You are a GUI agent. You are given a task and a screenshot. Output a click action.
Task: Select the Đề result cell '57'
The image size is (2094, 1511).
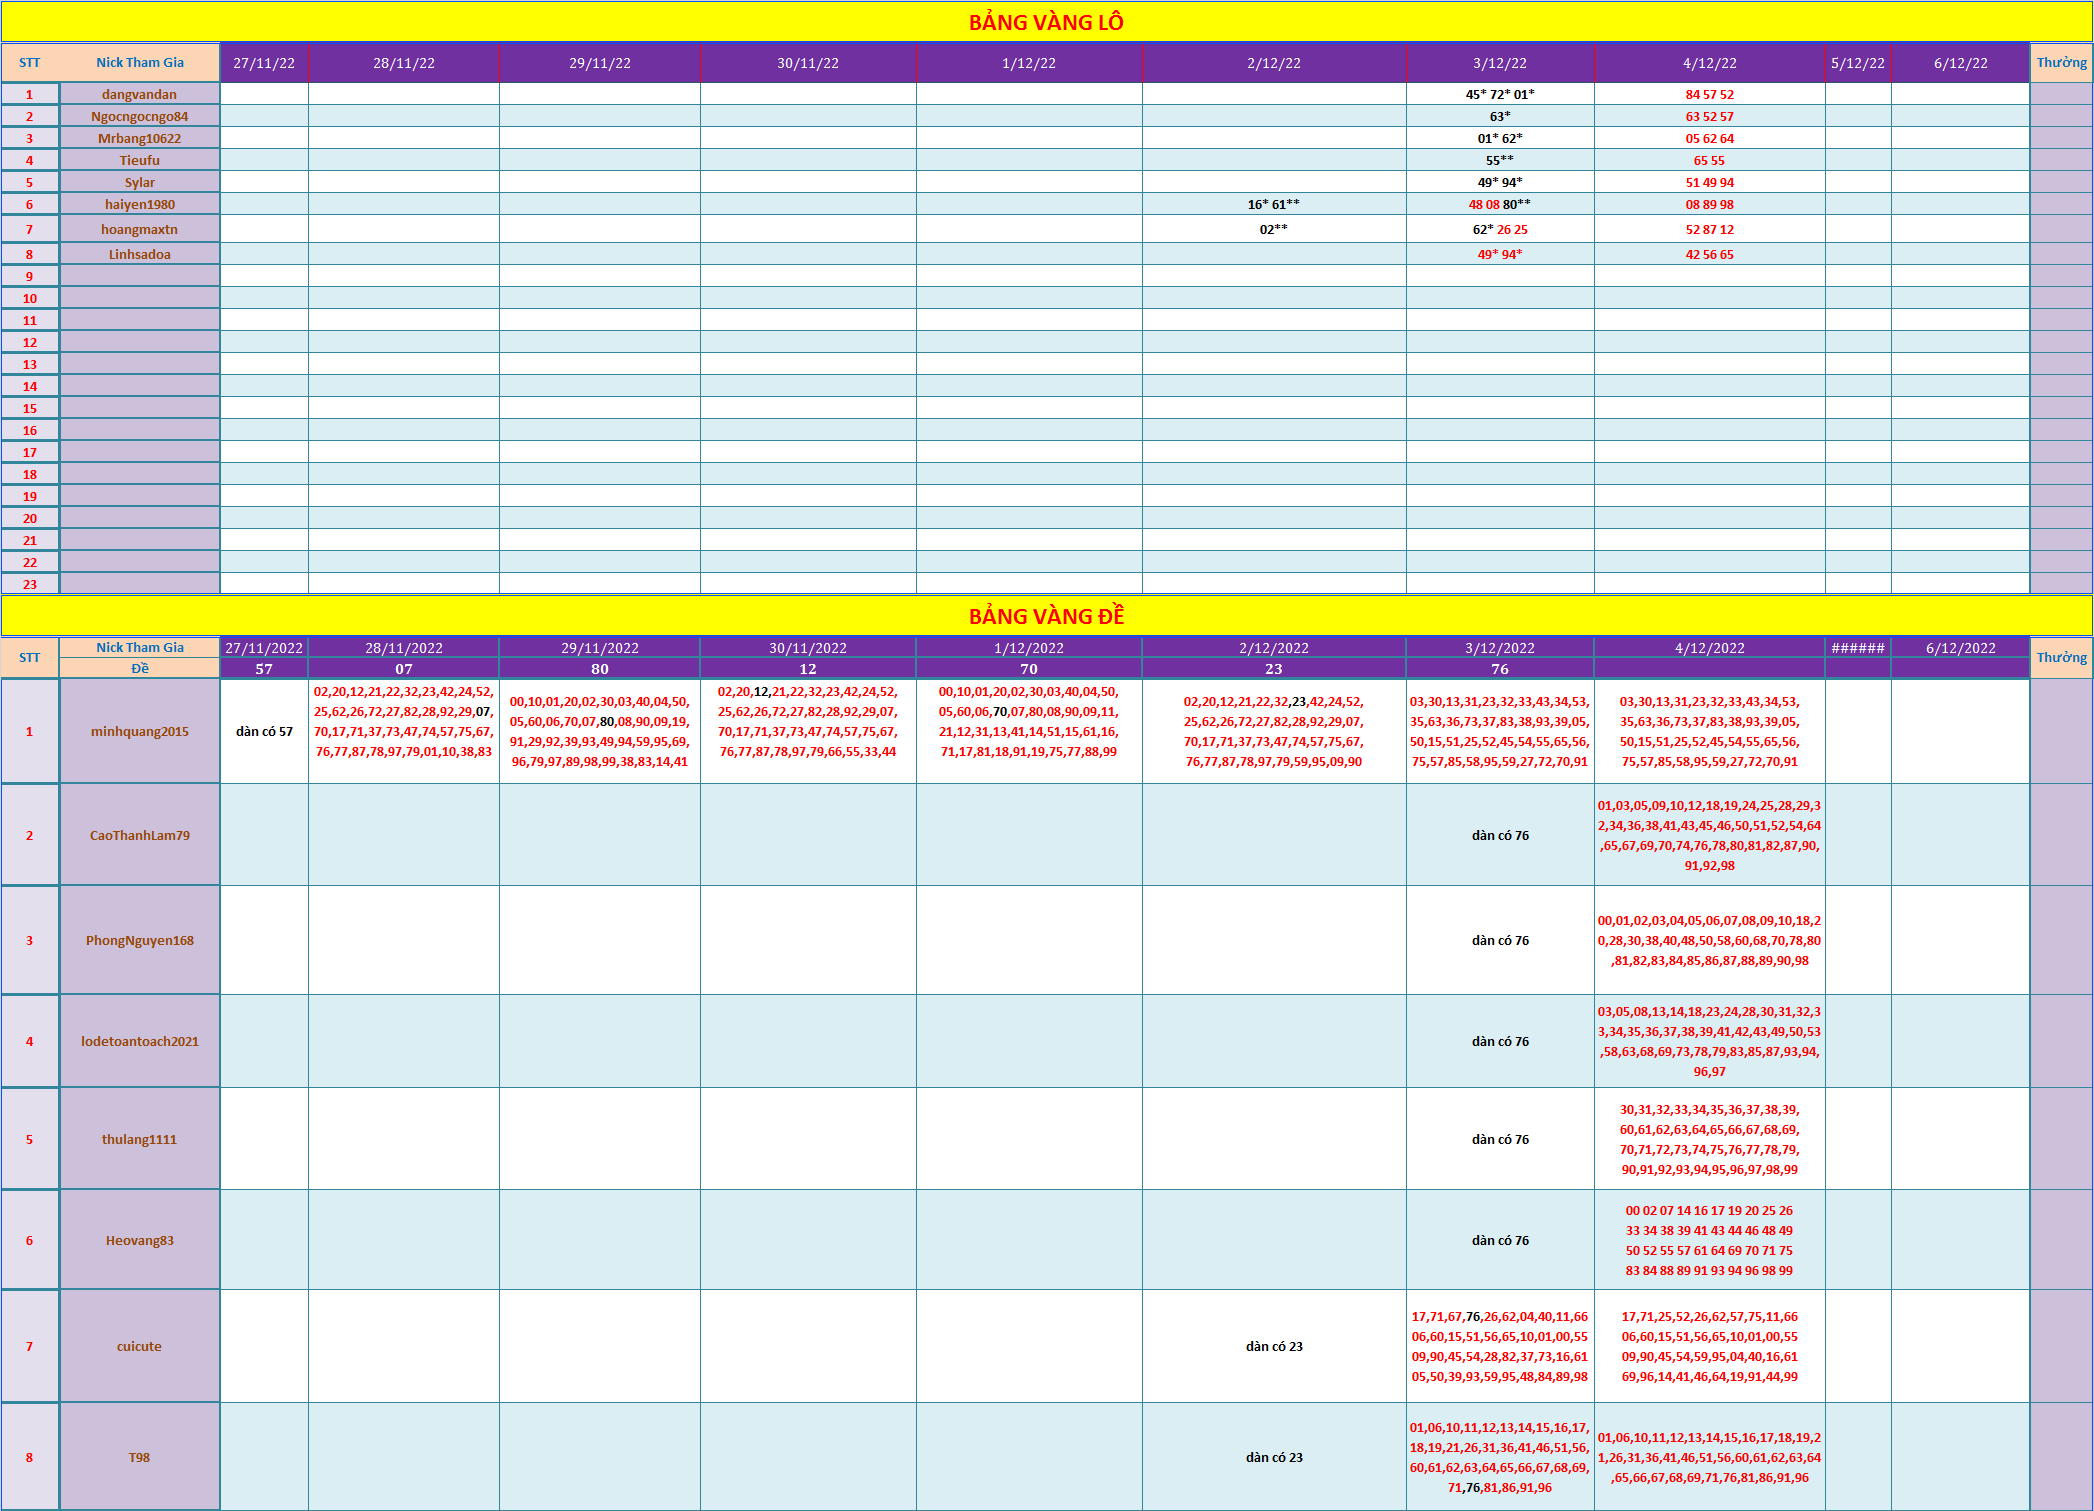(x=264, y=668)
